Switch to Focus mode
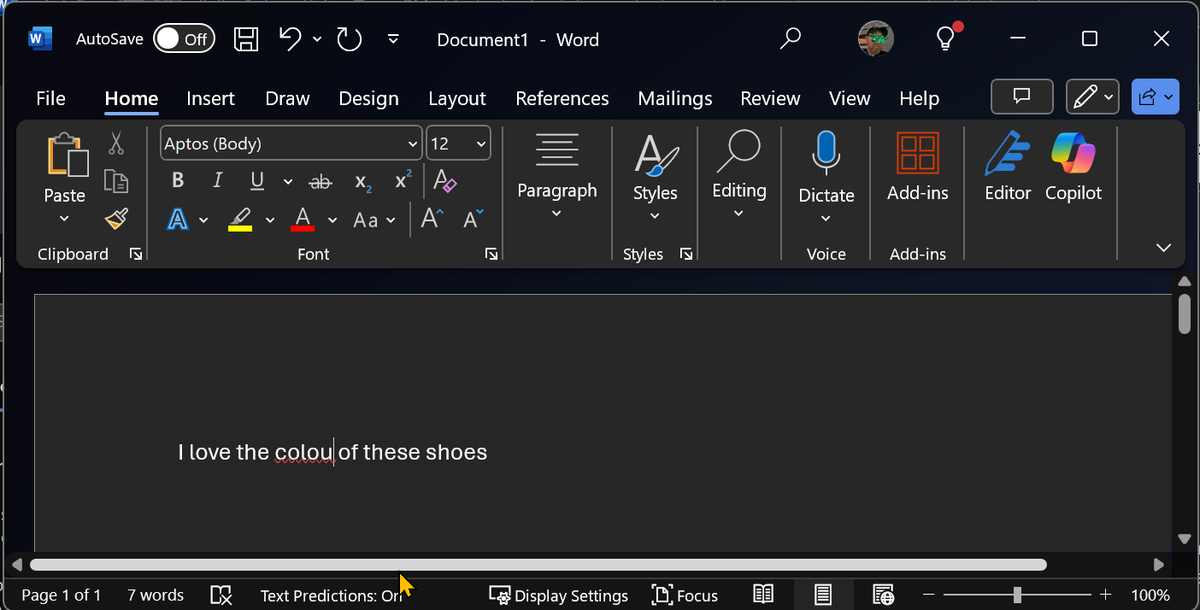This screenshot has height=610, width=1200. point(685,595)
